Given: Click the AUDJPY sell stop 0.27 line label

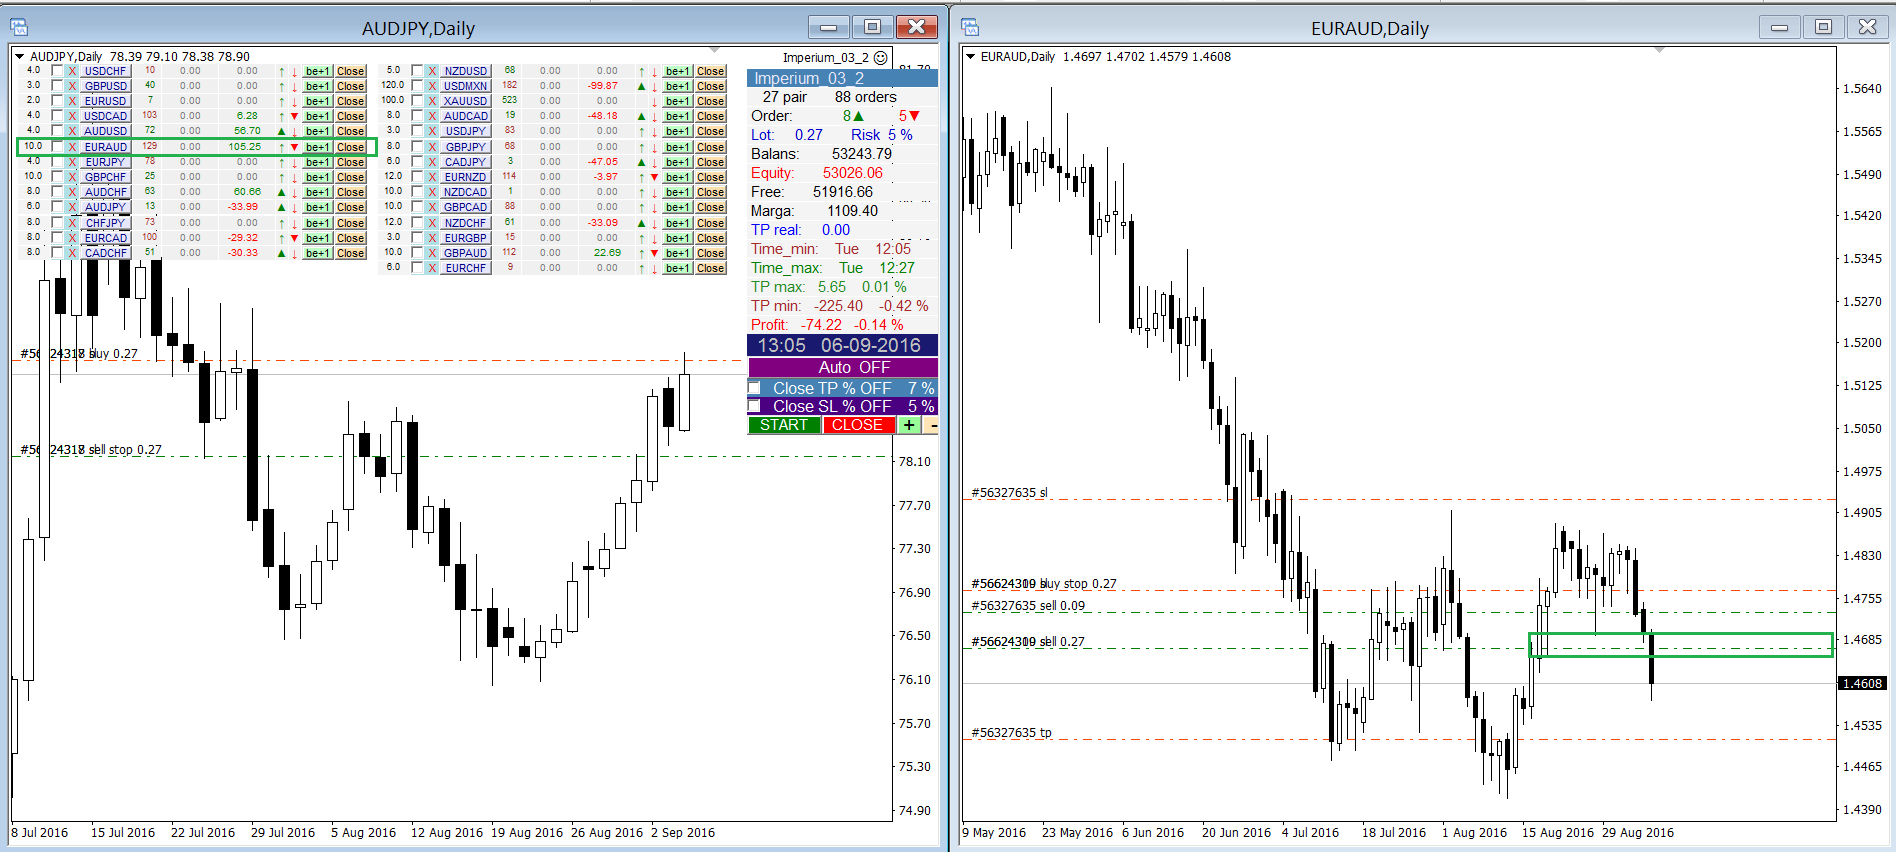Looking at the screenshot, I should tap(91, 450).
